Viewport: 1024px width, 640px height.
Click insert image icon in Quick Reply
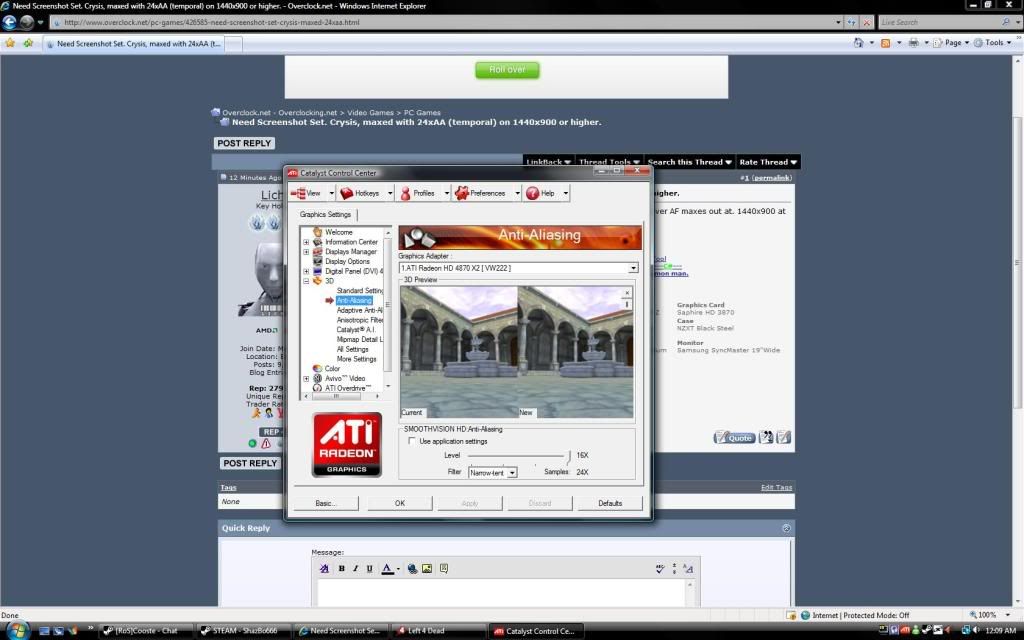427,569
